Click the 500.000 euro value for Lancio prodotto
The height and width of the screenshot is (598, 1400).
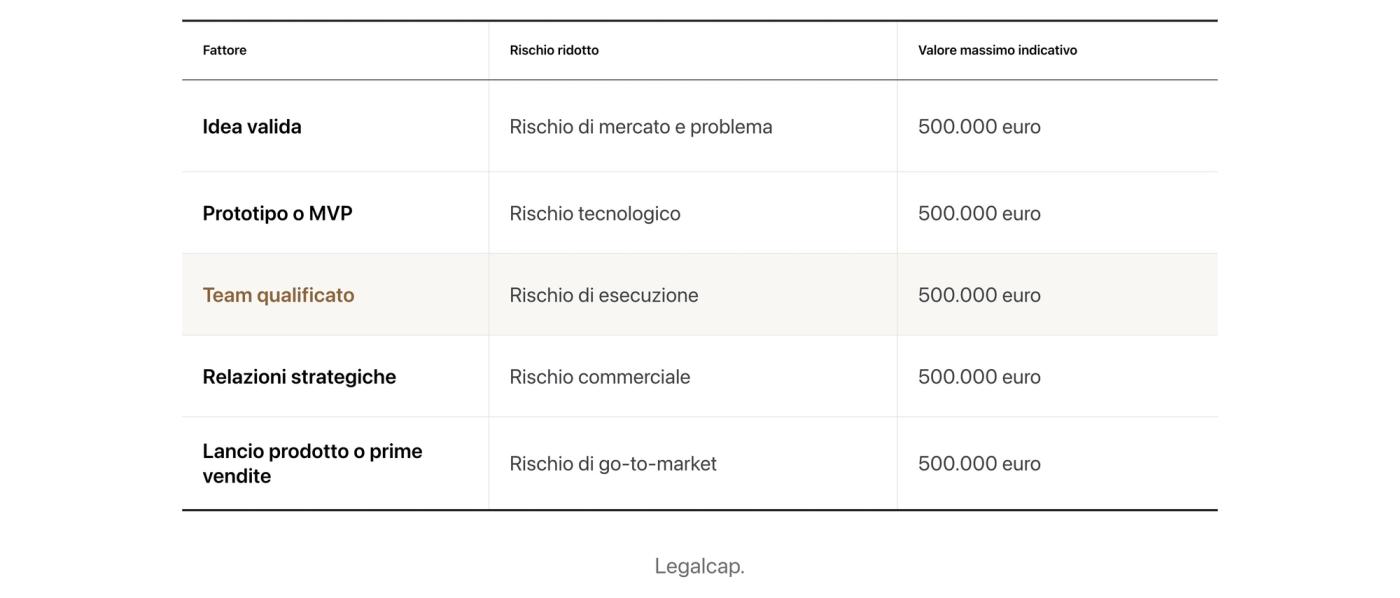click(x=979, y=464)
